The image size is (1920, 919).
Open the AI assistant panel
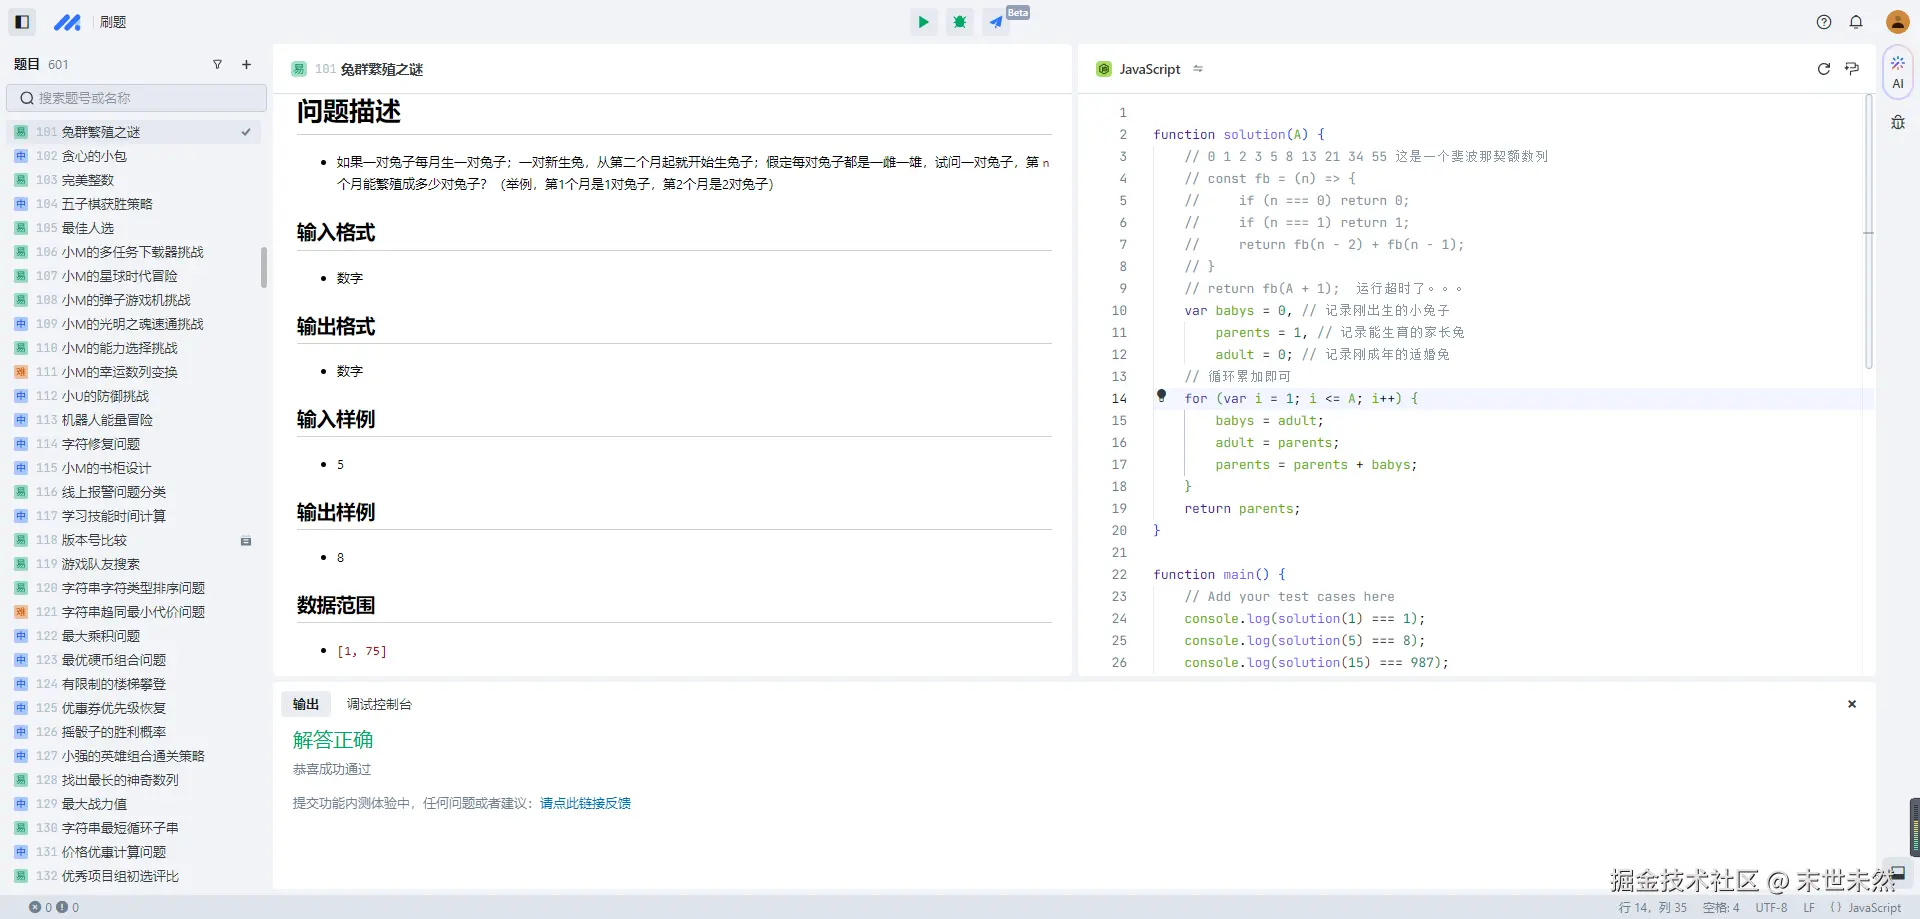[1897, 72]
